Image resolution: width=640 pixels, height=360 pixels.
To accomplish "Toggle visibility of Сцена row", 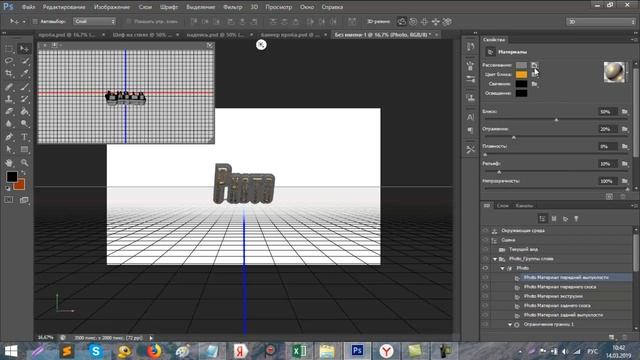I will 485,240.
